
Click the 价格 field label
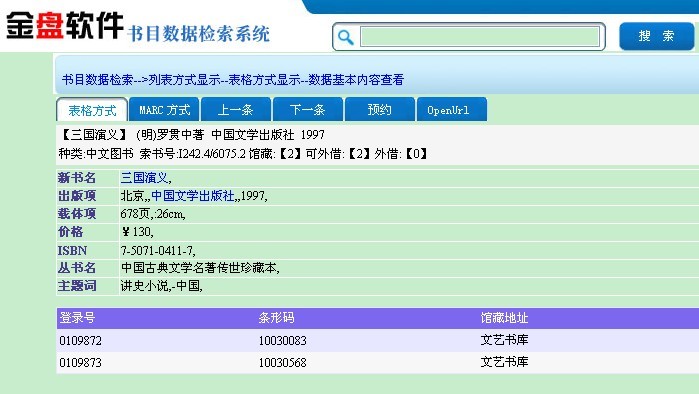(x=70, y=232)
